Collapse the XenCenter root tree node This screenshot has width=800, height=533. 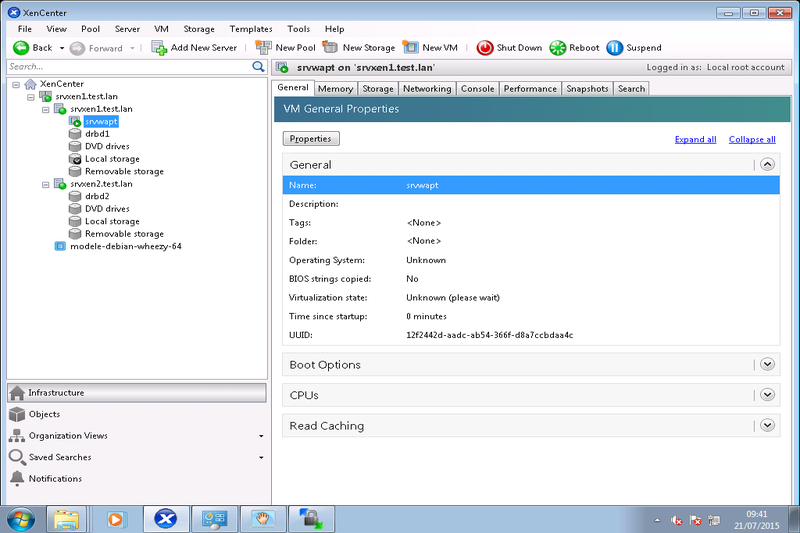pos(16,84)
